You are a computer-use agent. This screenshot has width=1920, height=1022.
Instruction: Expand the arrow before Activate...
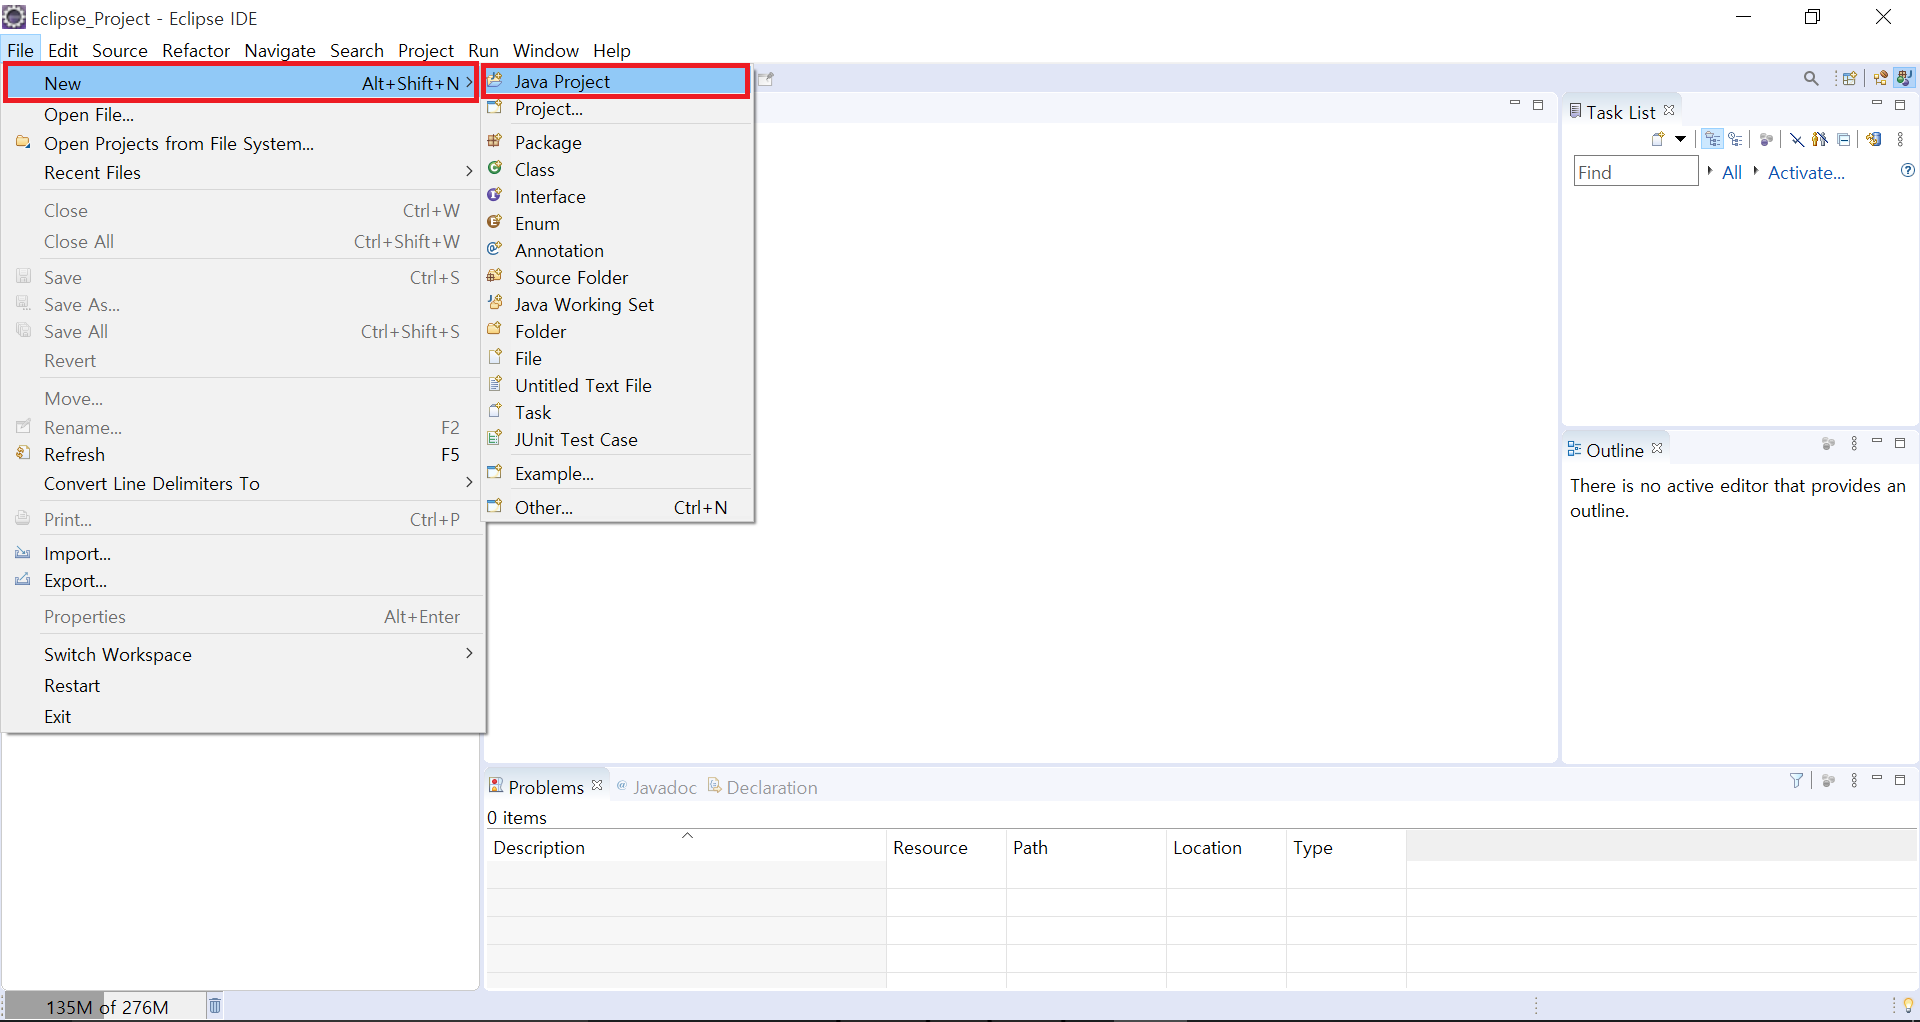(1756, 170)
